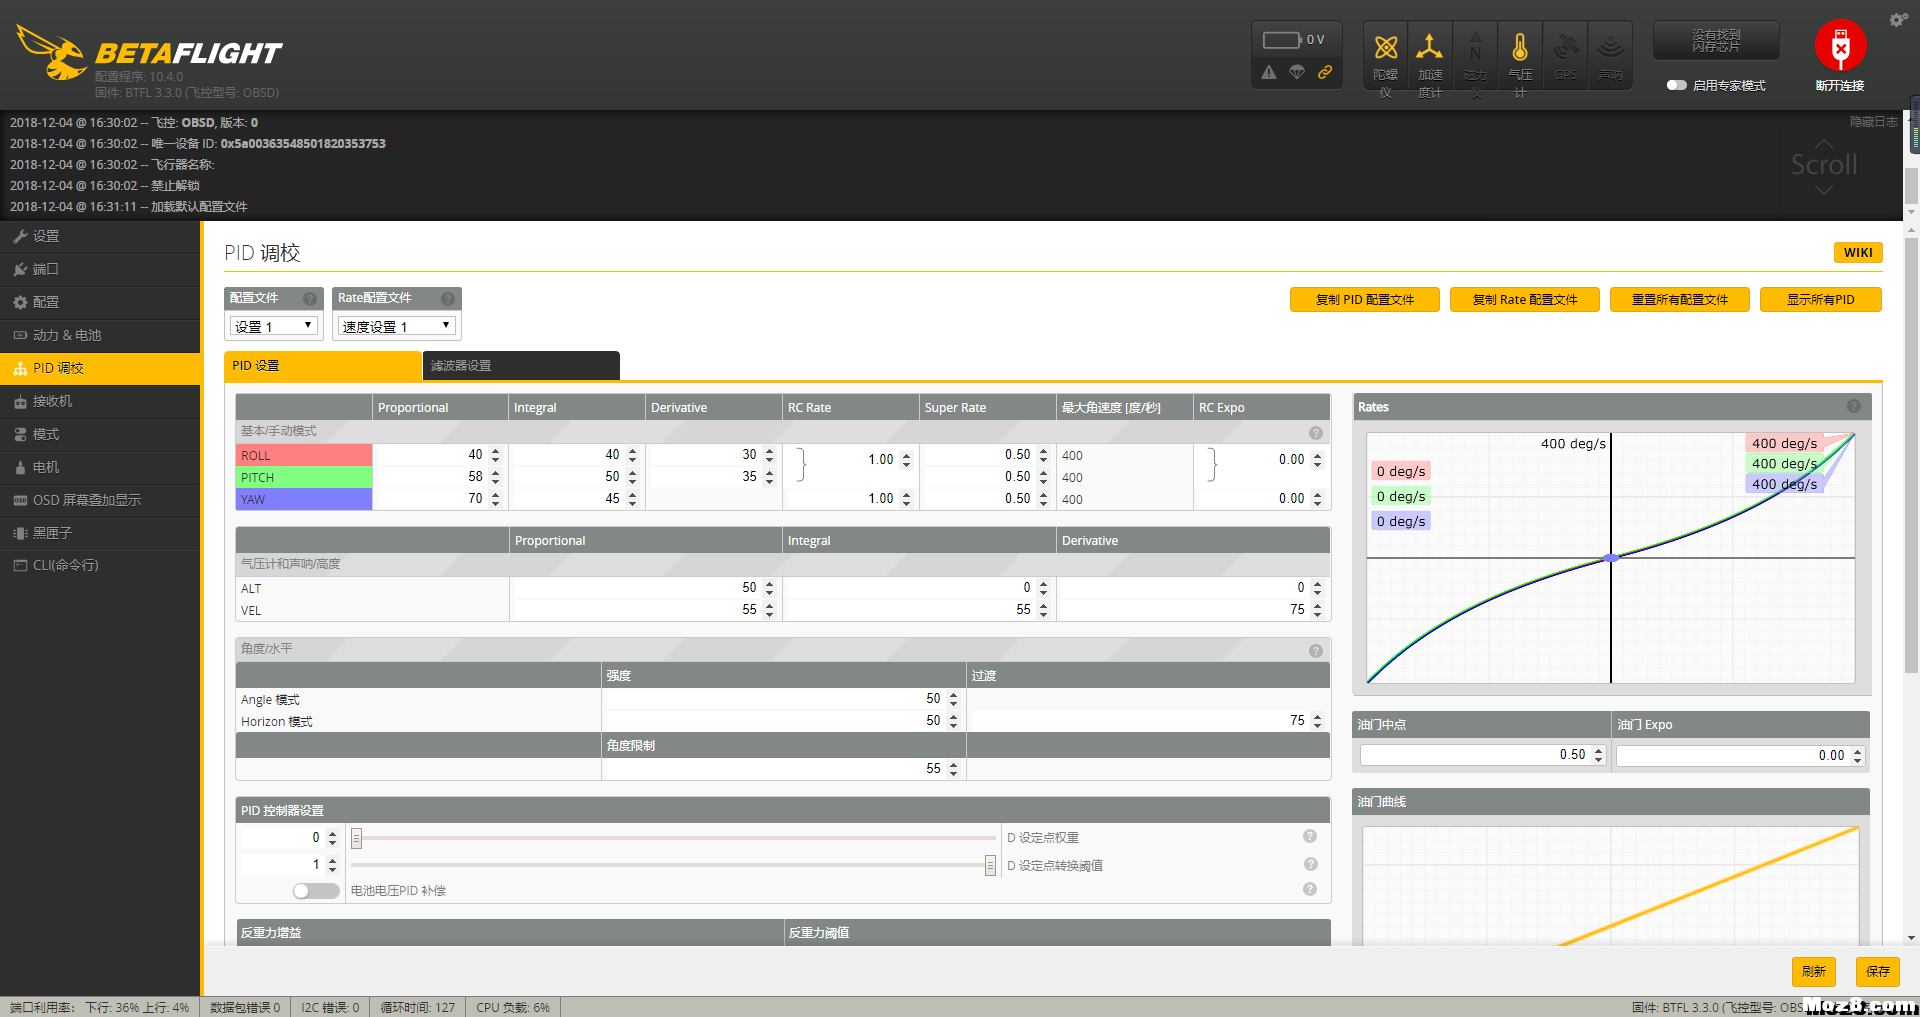Adjust ROLL Super Rate stepper
The height and width of the screenshot is (1017, 1920).
pyautogui.click(x=1044, y=455)
